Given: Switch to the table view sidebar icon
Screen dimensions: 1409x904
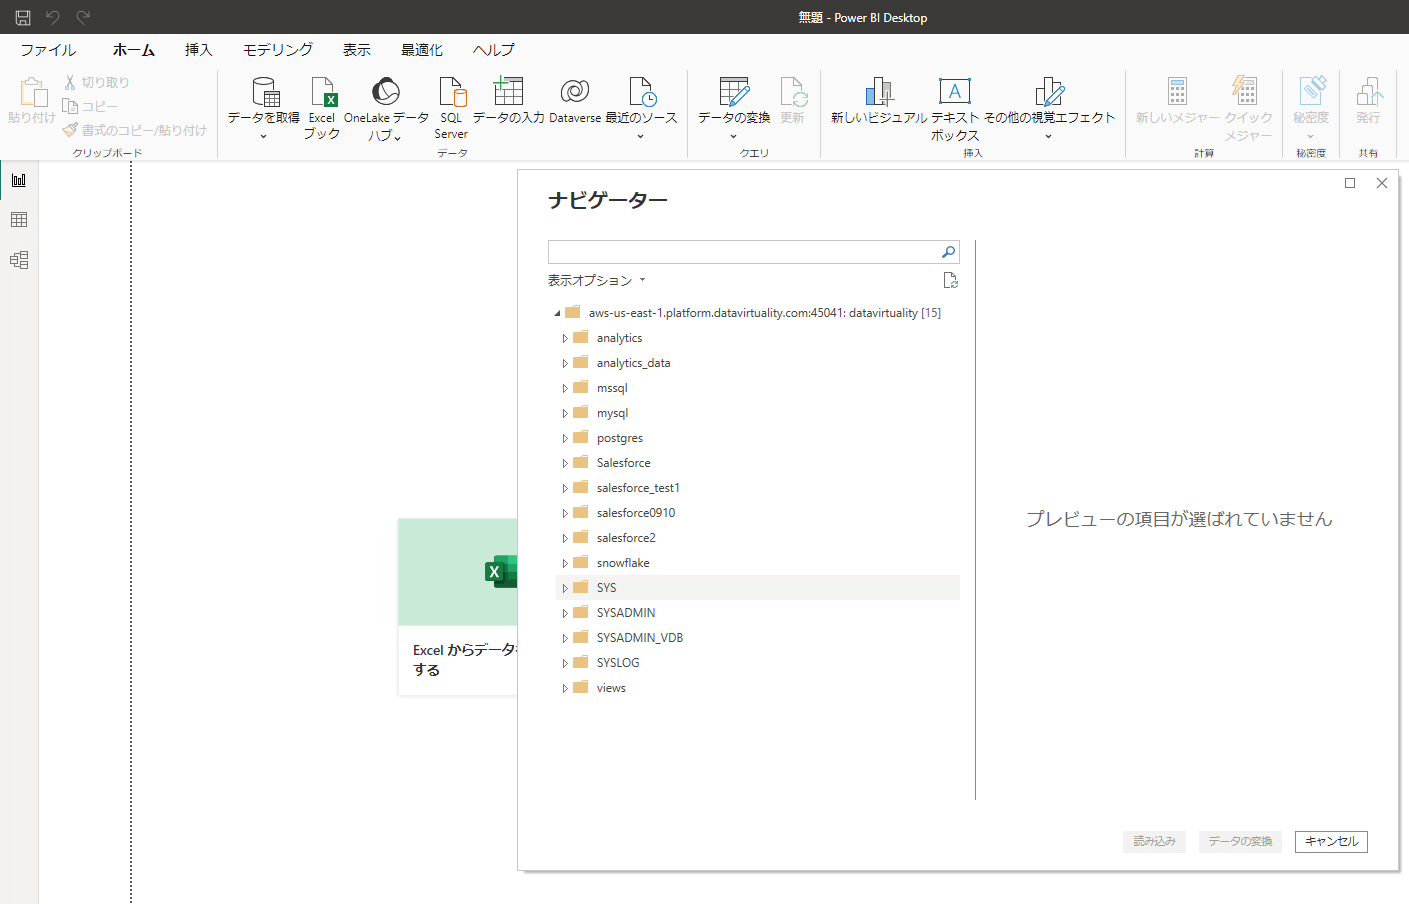Looking at the screenshot, I should (x=19, y=220).
